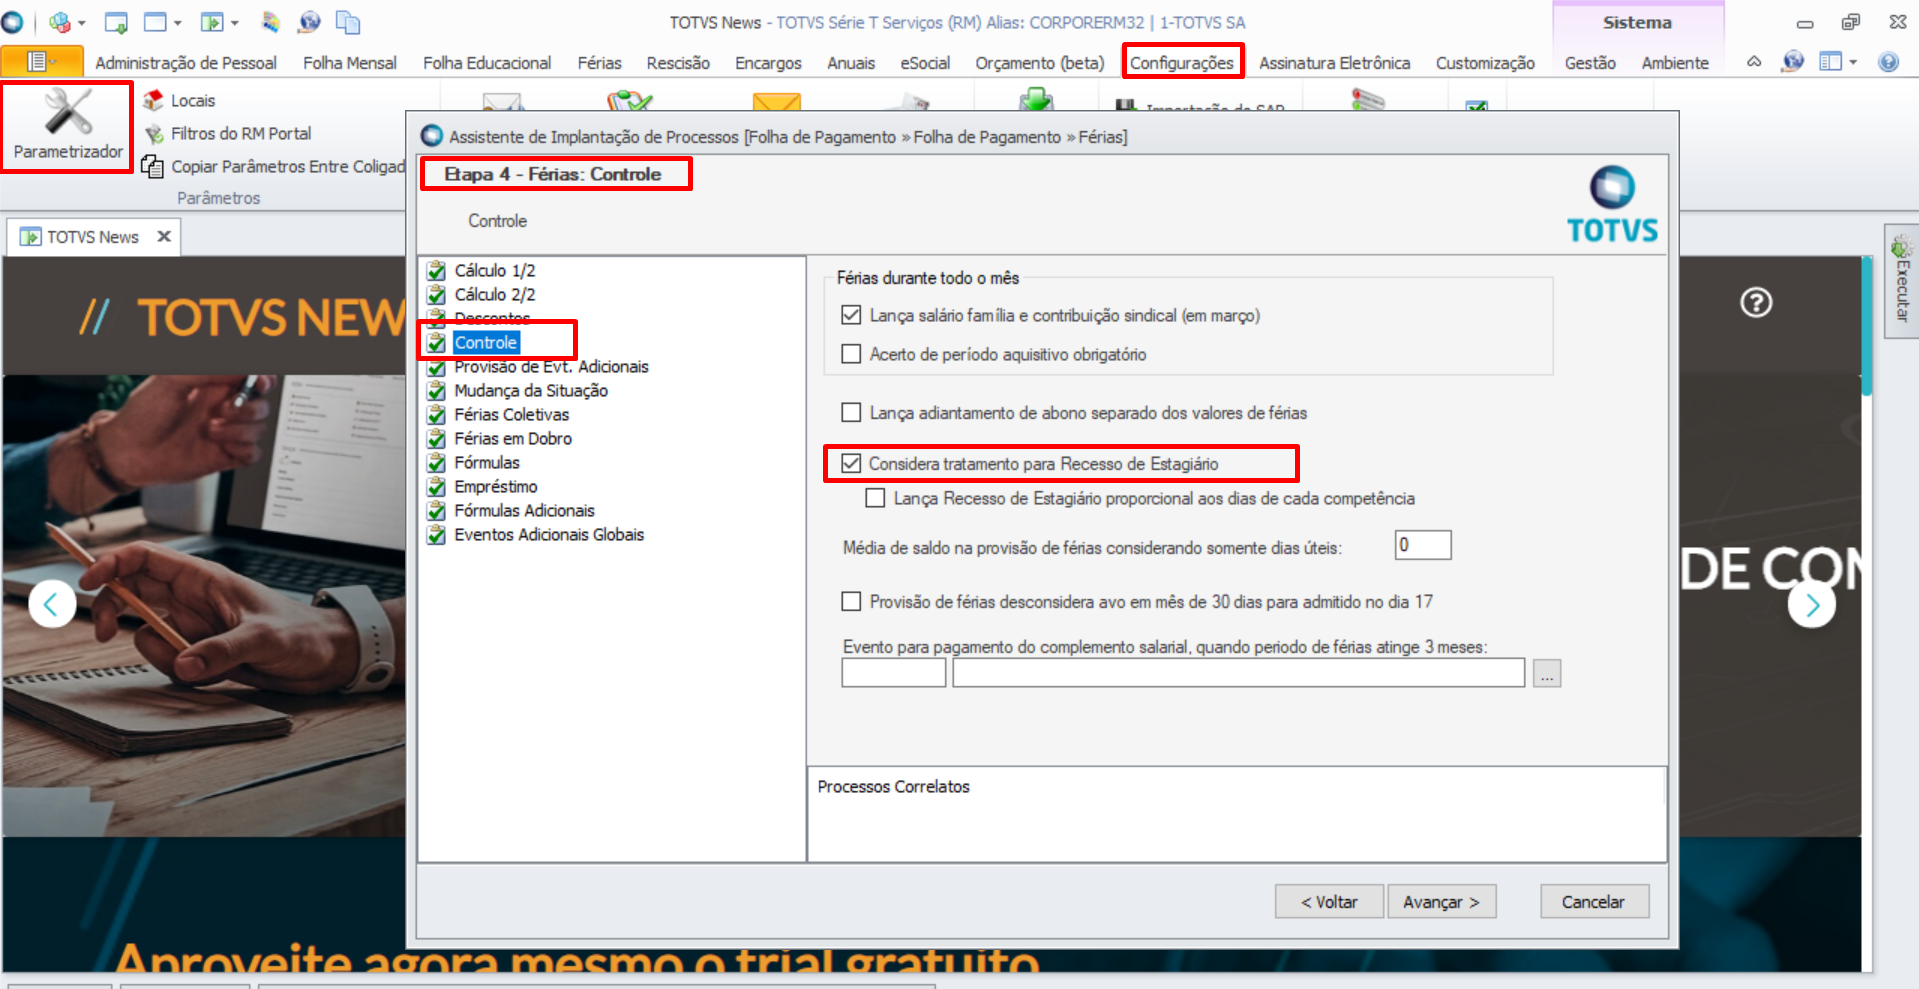Click the question mark on the news banner

coord(1756,302)
